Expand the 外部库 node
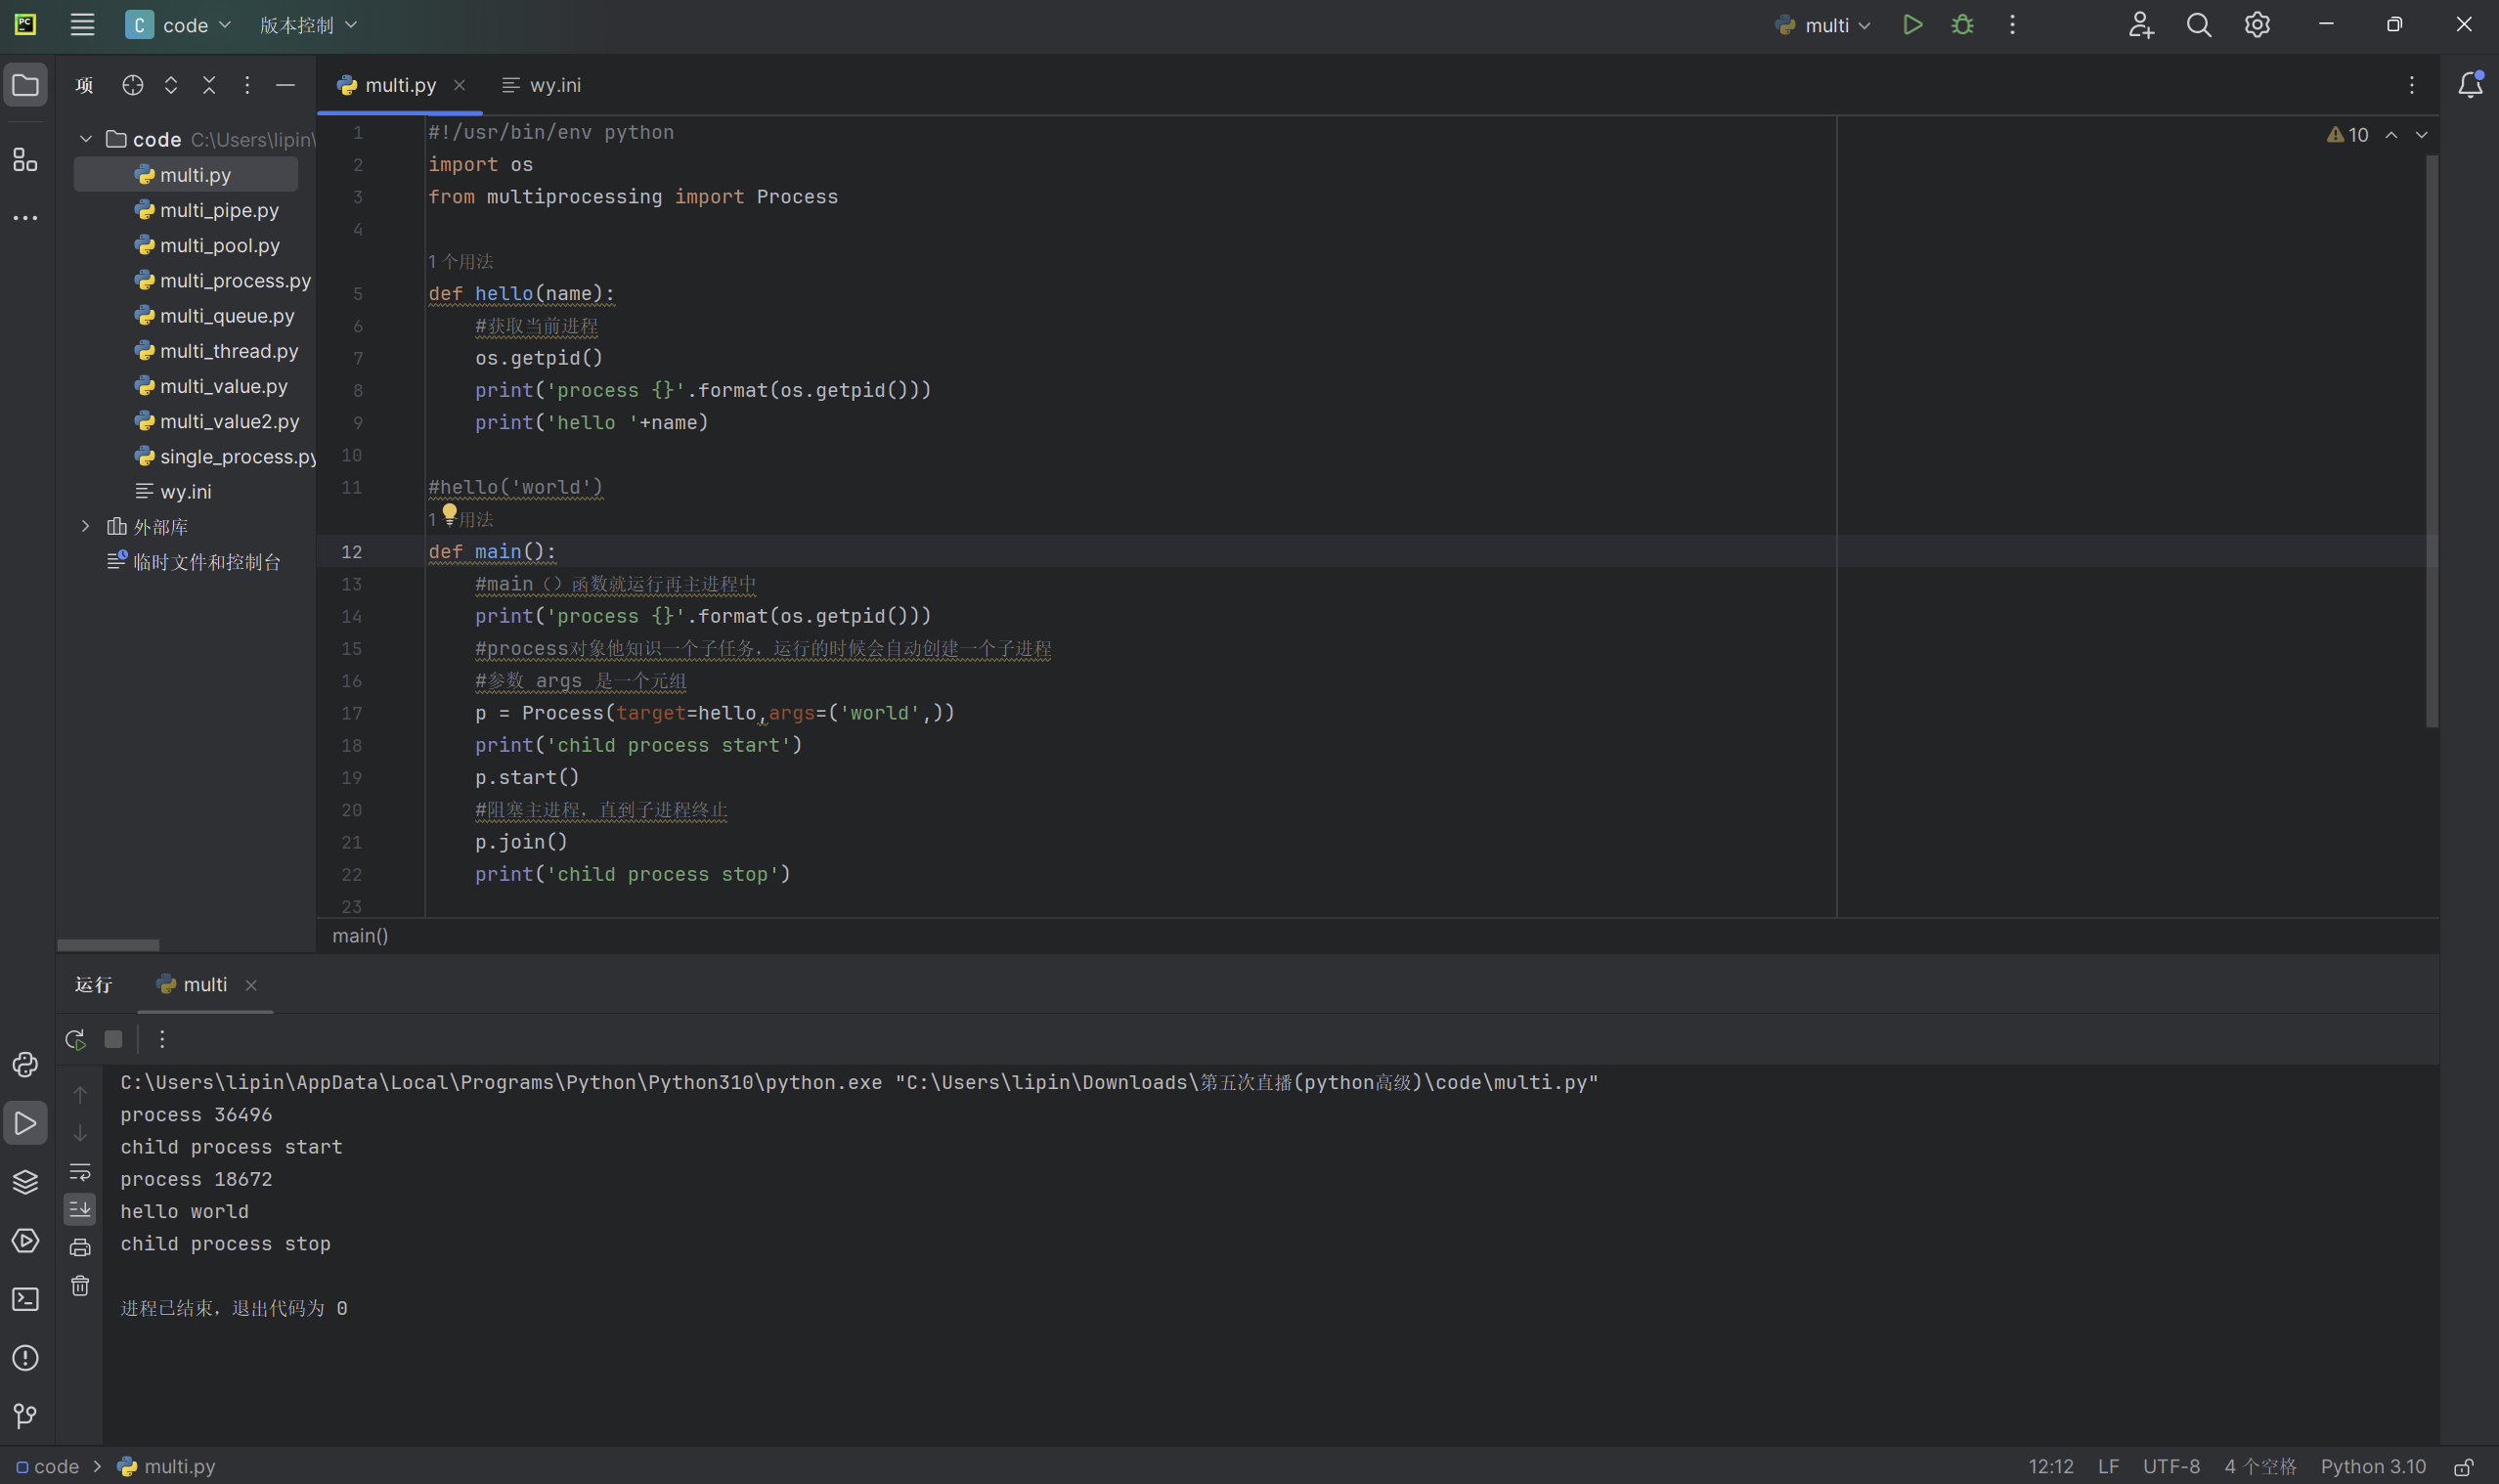This screenshot has width=2499, height=1484. click(x=86, y=526)
